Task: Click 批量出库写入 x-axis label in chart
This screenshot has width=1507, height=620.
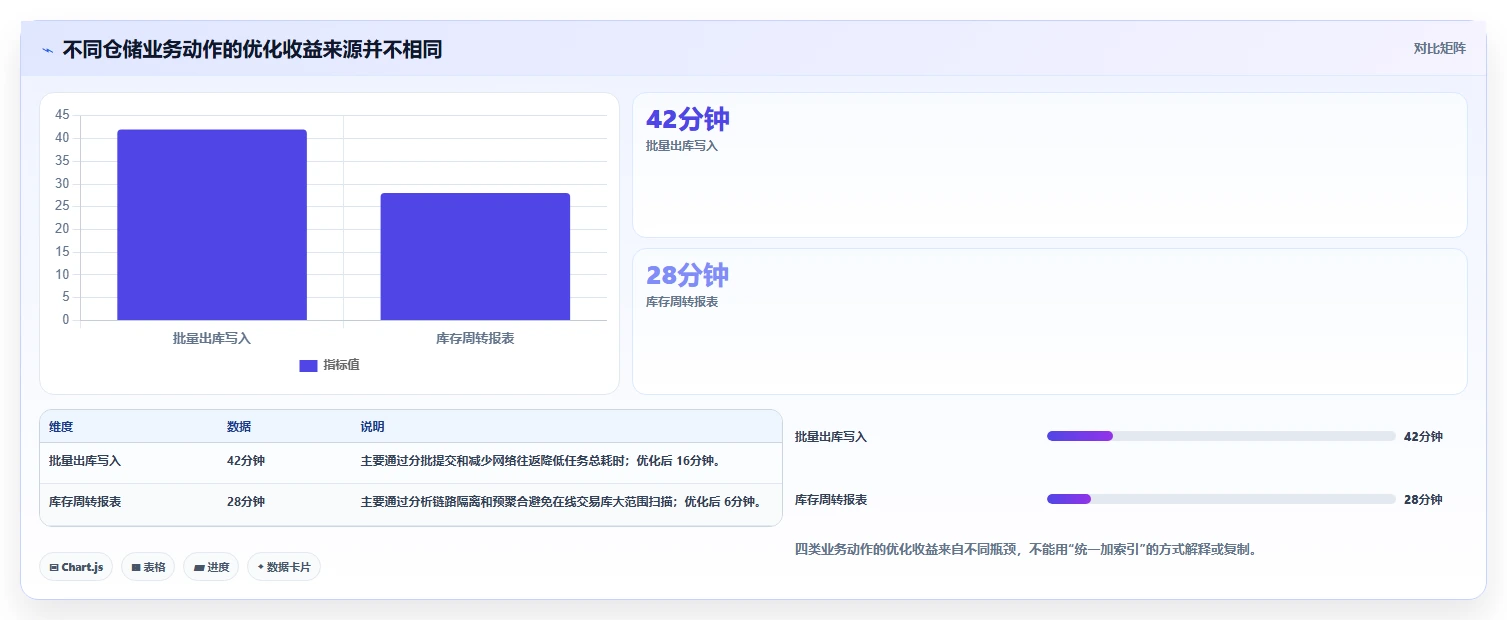Action: click(212, 339)
